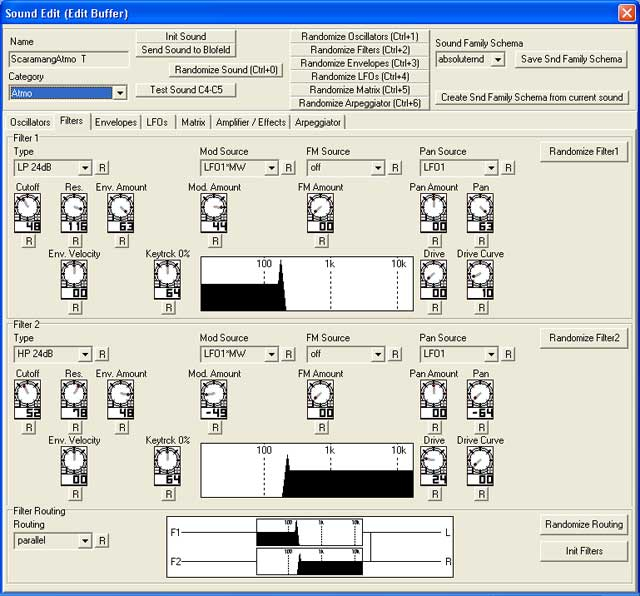The image size is (640, 596).
Task: Click the R button under Filter 1 Cutoff
Action: 29,241
